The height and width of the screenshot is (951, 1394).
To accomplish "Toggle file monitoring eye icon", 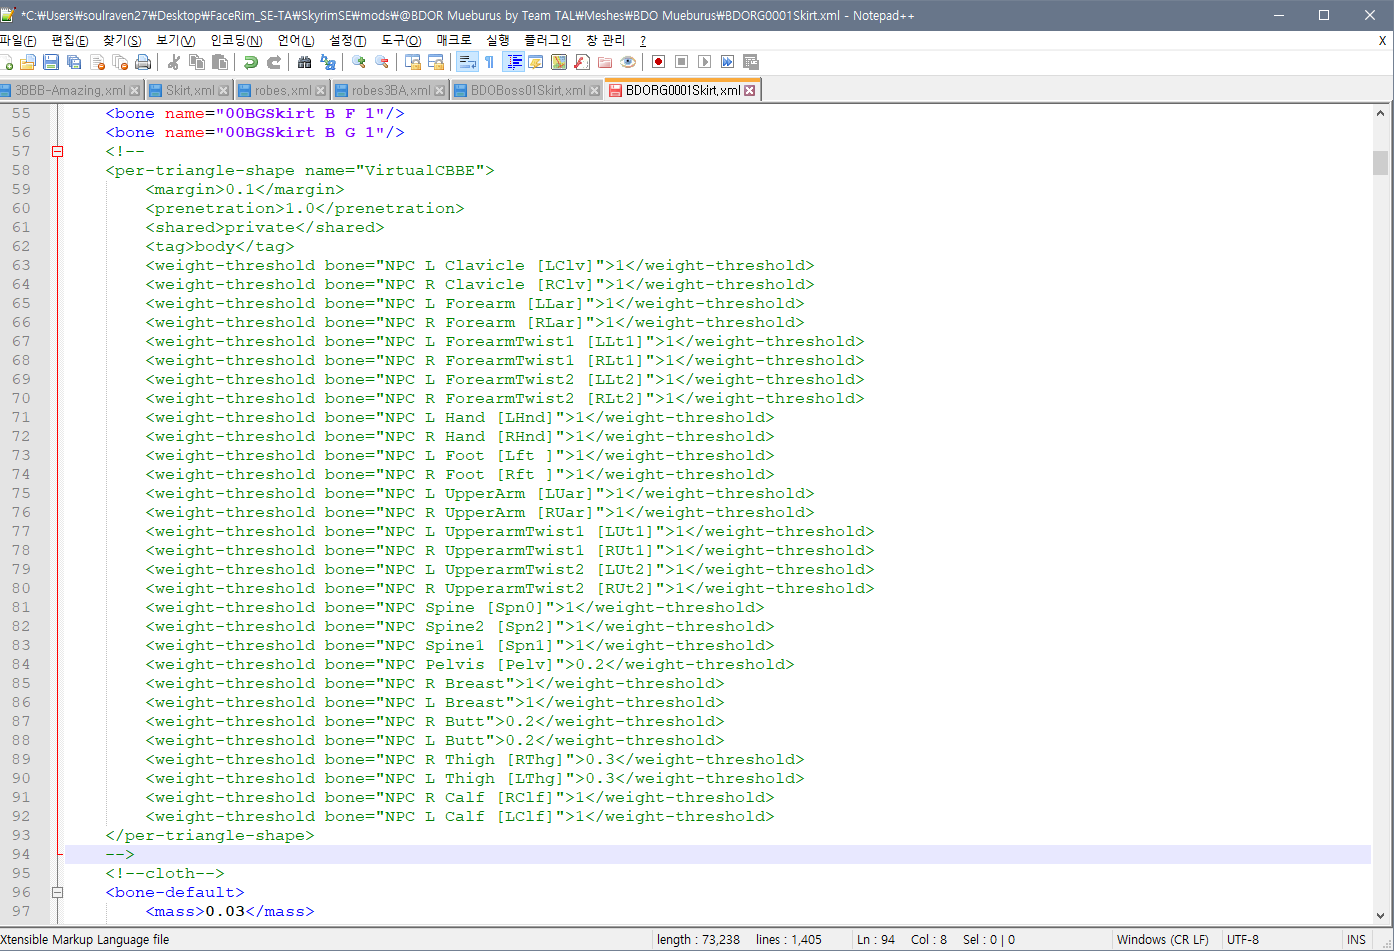I will coord(628,62).
